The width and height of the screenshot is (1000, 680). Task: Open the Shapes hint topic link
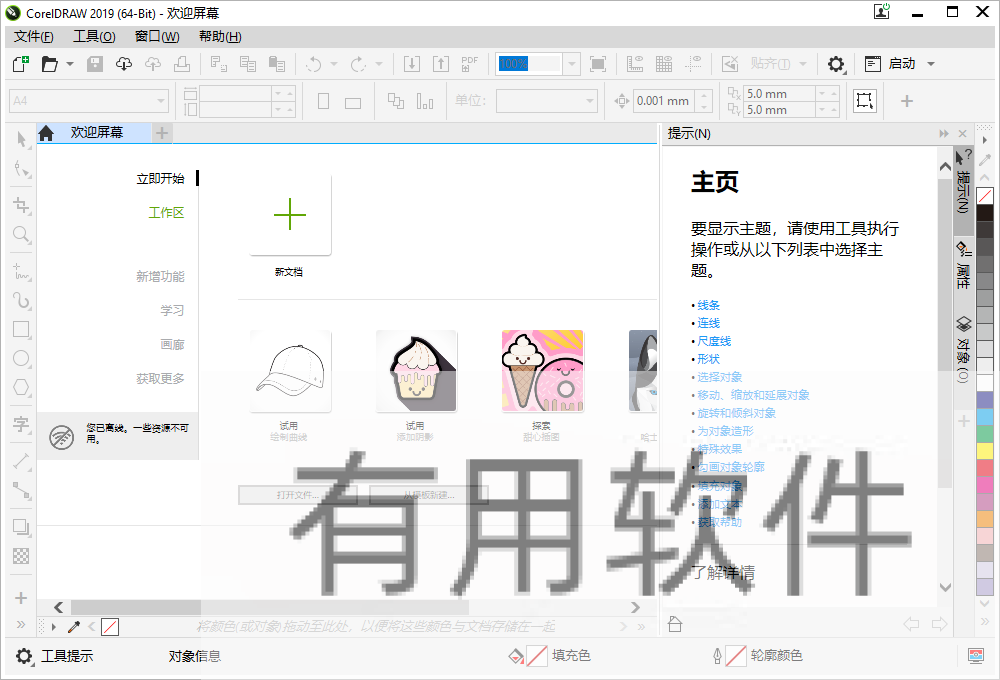tap(709, 358)
